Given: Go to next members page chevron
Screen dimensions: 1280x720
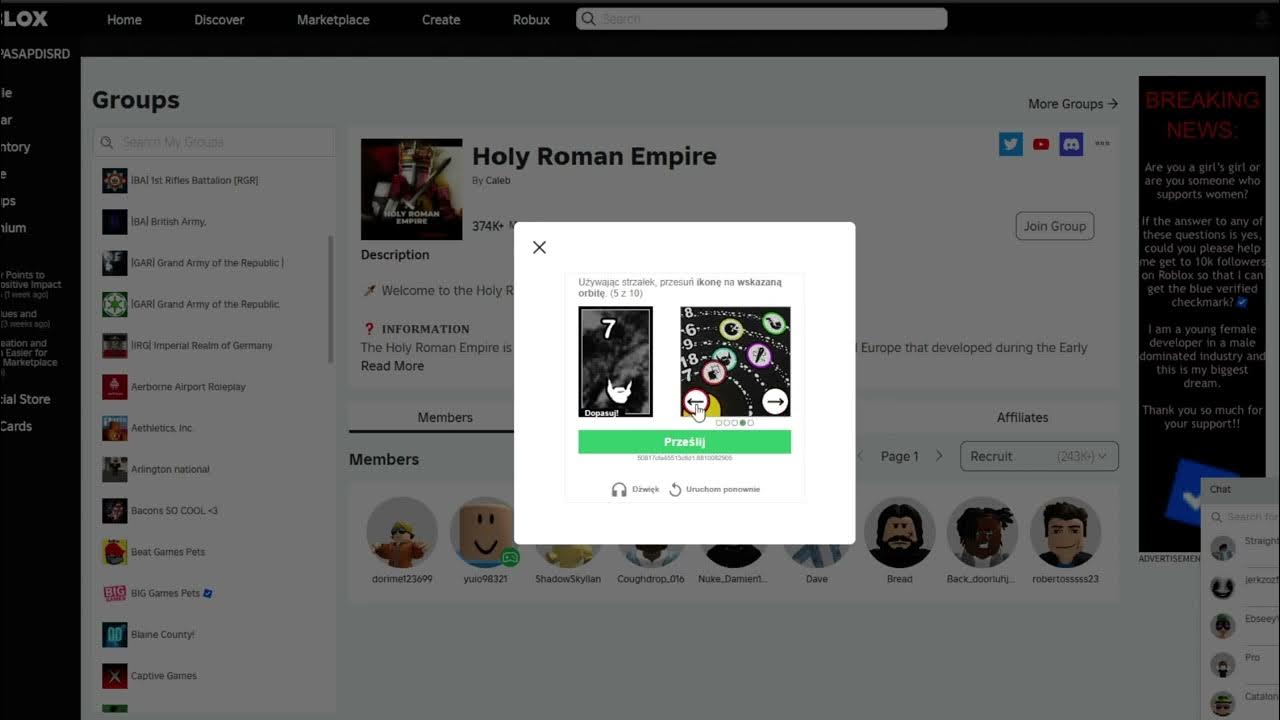Looking at the screenshot, I should (939, 456).
